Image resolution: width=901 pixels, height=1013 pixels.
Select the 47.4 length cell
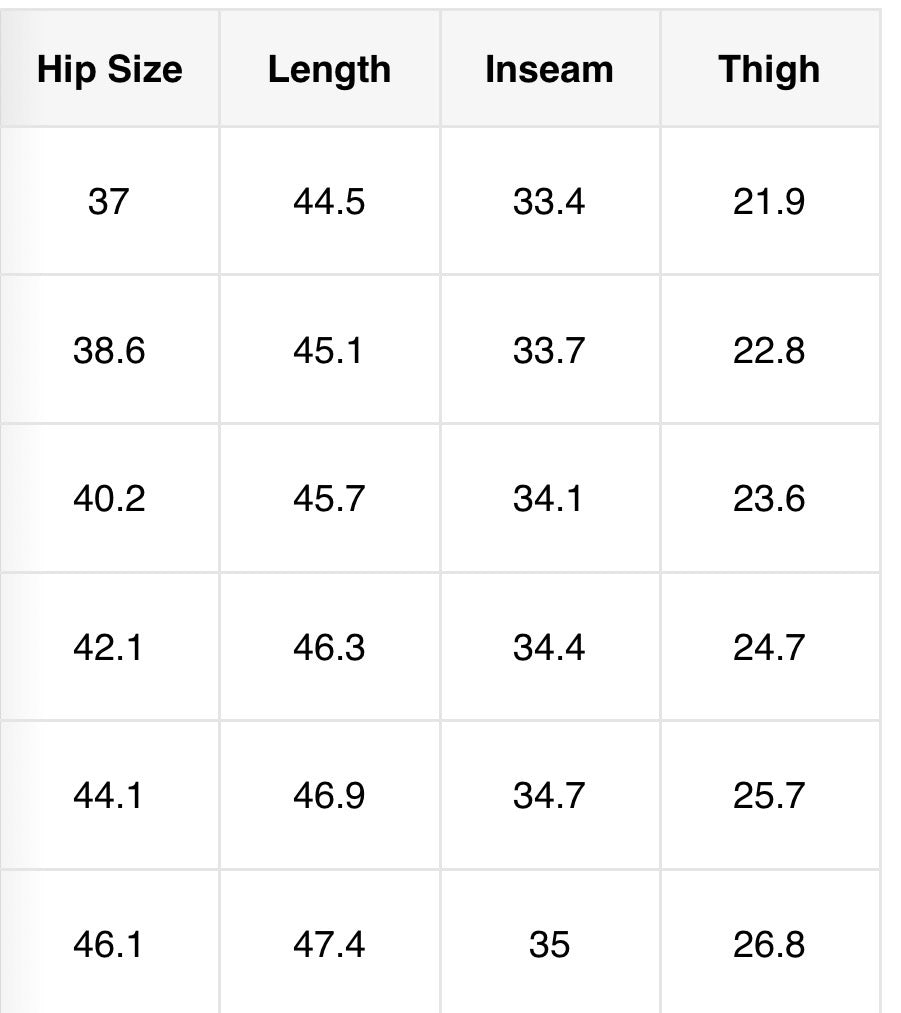coord(329,945)
